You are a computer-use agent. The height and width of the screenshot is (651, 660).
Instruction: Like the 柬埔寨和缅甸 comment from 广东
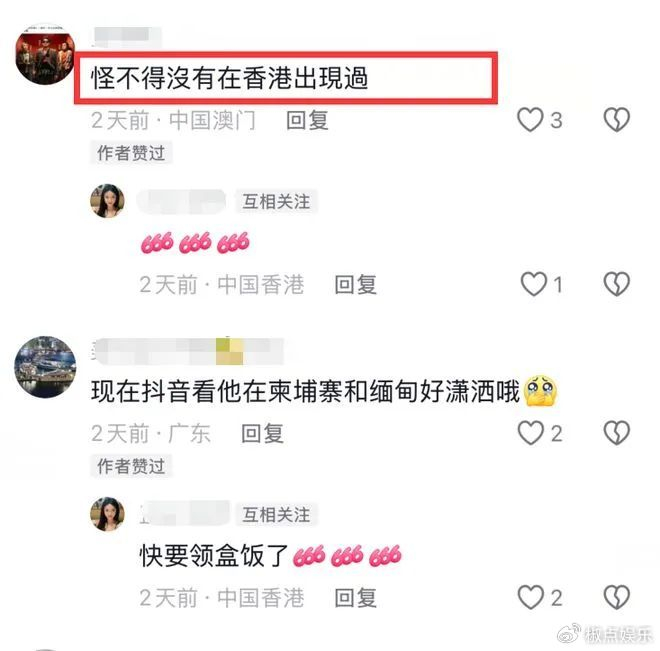530,433
